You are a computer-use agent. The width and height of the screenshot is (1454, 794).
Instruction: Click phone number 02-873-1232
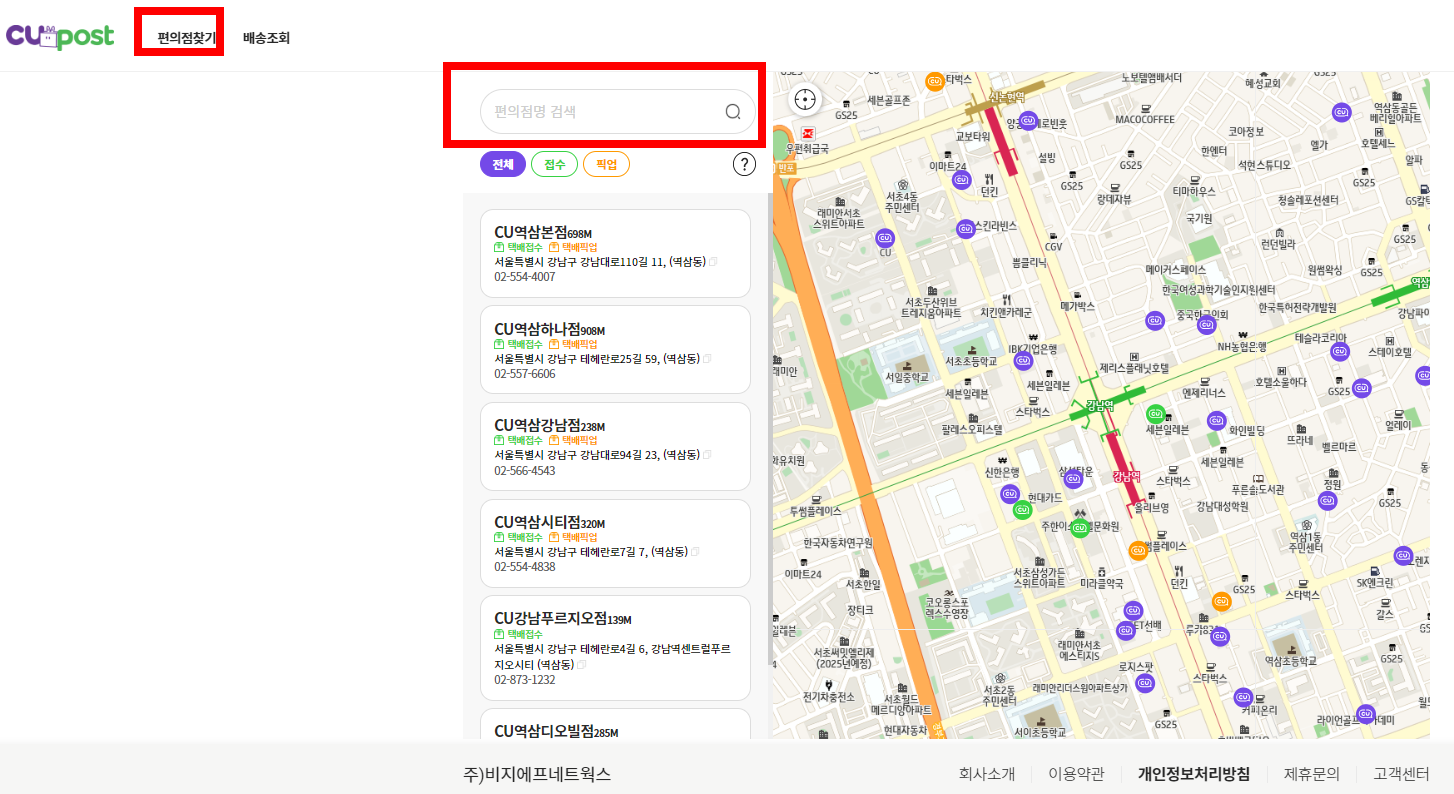click(x=525, y=679)
